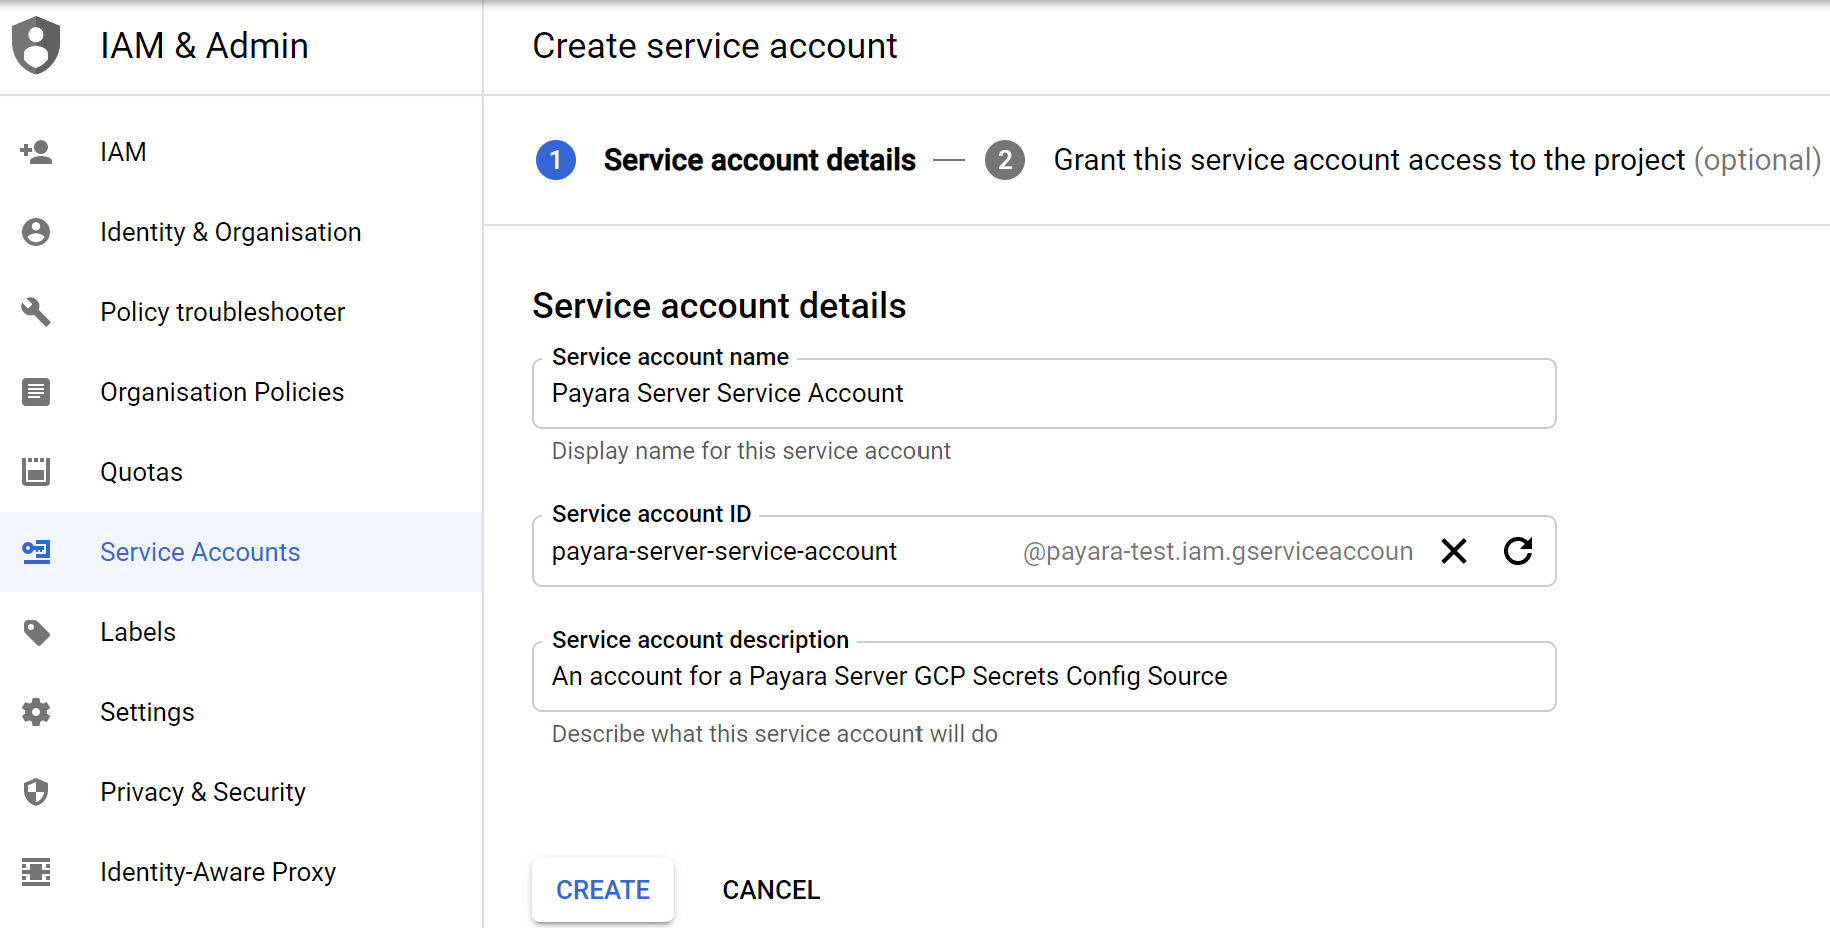The width and height of the screenshot is (1830, 928).
Task: Click the IAM & Admin shield icon
Action: pos(35,45)
